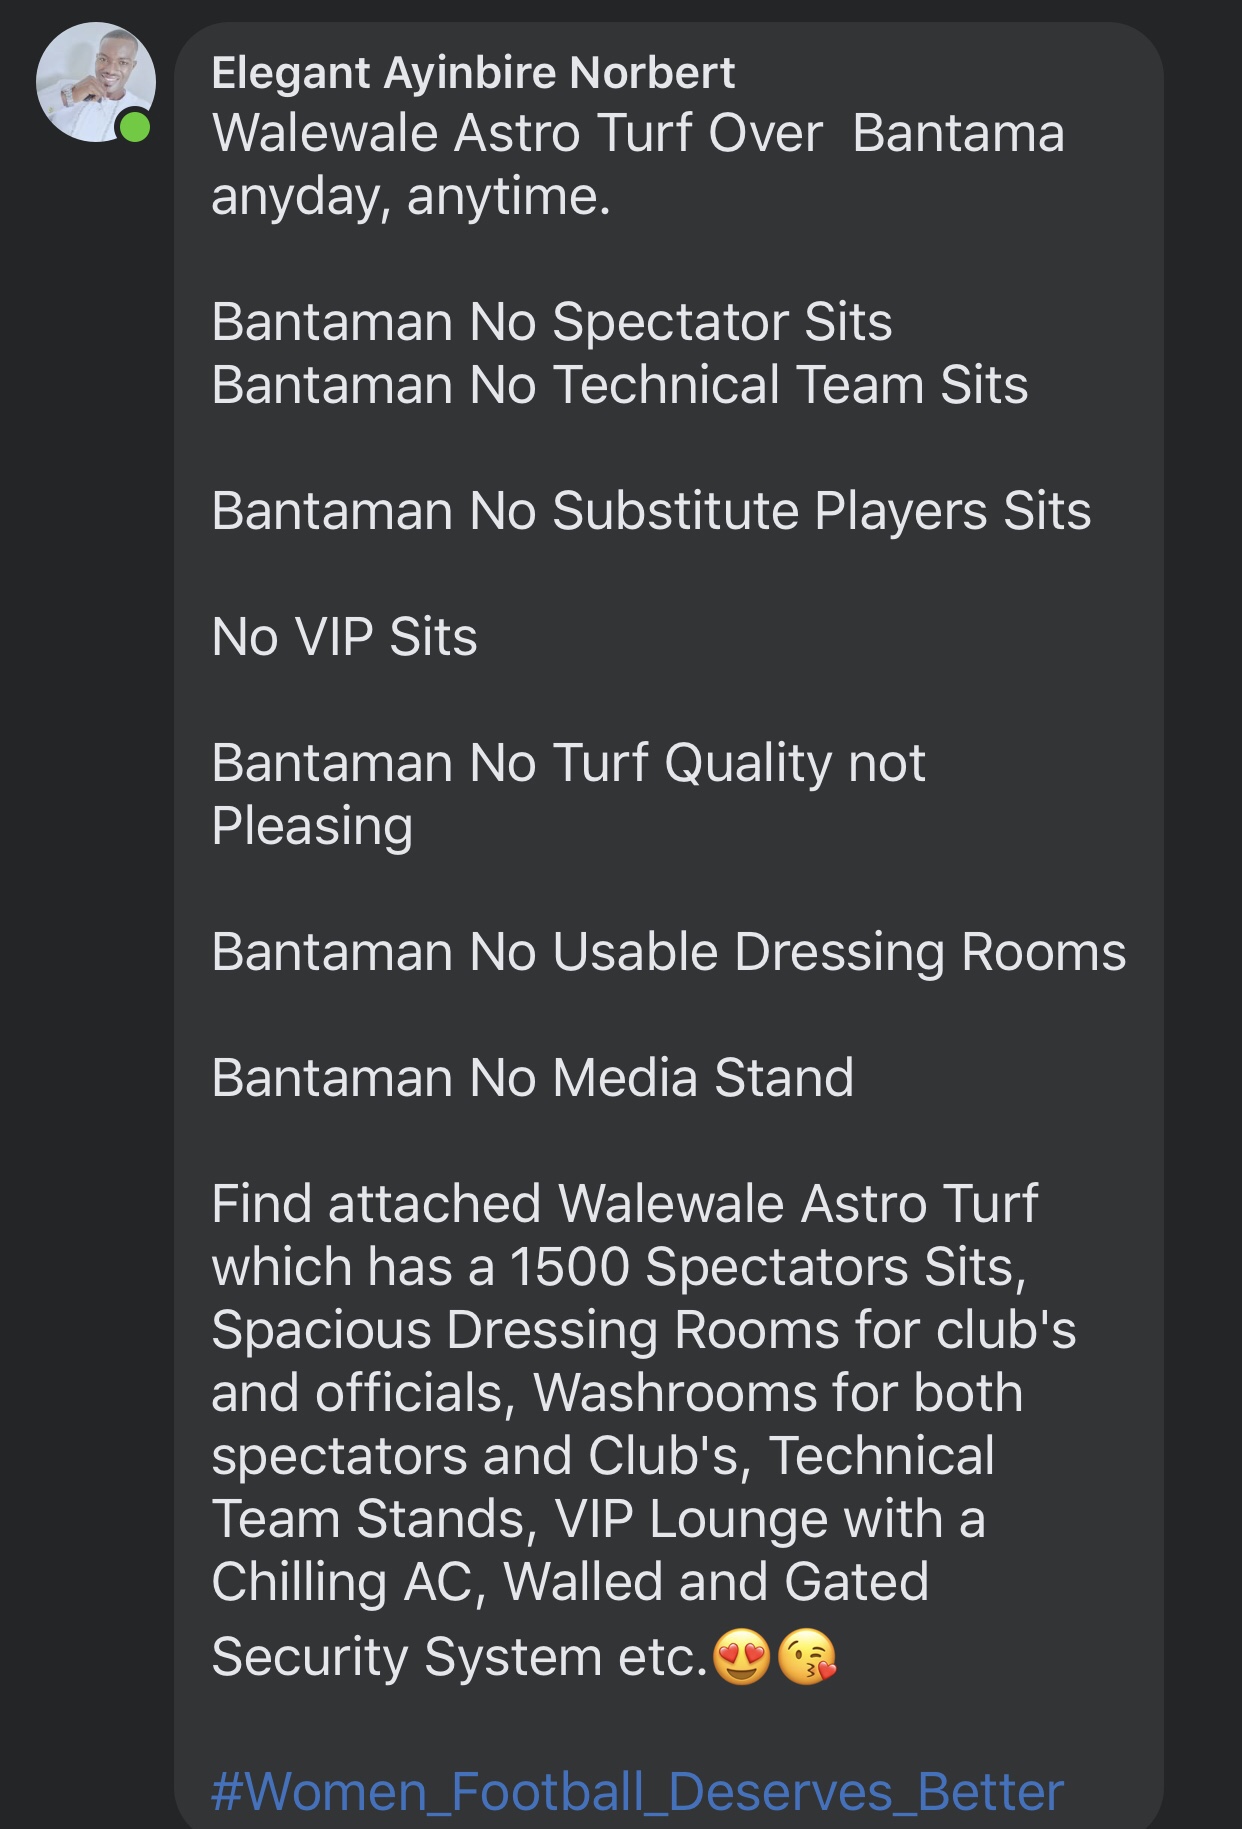Open the #Women_Football_Deserves_Better hashtag
1242x1829 pixels.
(637, 1791)
